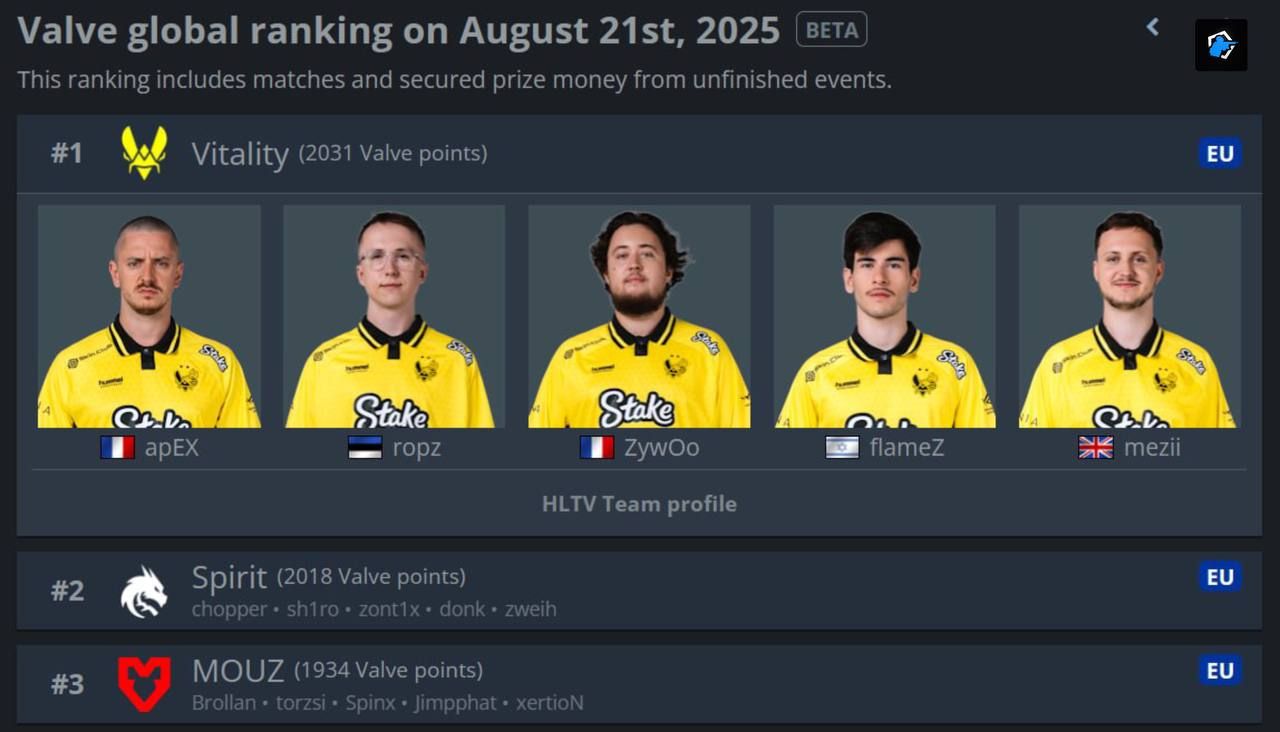Select the EU region badge for Vitality
The height and width of the screenshot is (732, 1280).
click(1220, 153)
